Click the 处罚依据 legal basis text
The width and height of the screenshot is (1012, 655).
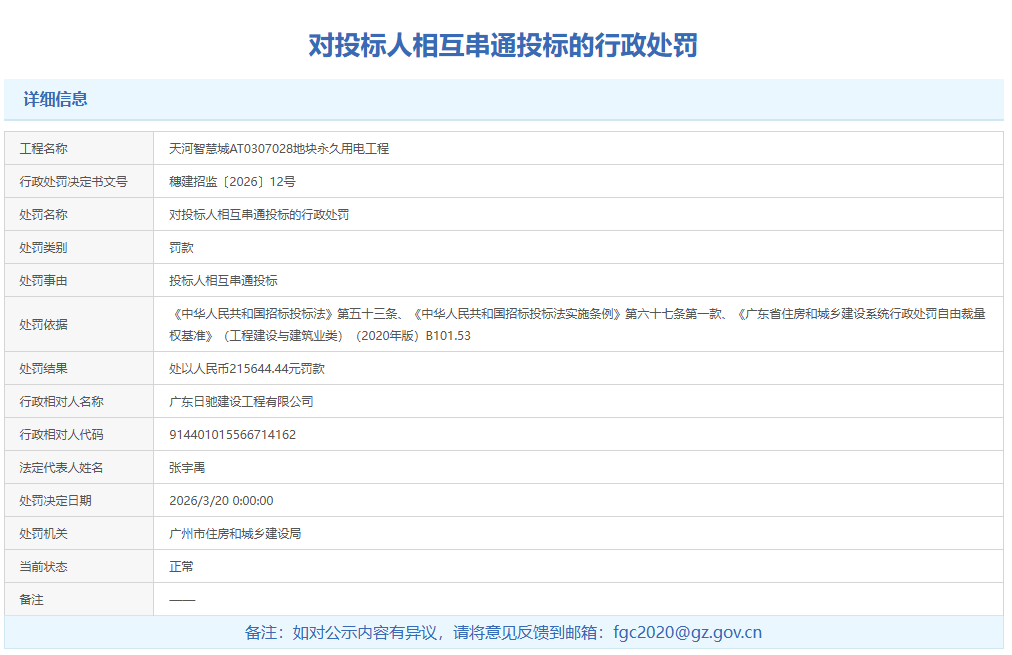577,324
